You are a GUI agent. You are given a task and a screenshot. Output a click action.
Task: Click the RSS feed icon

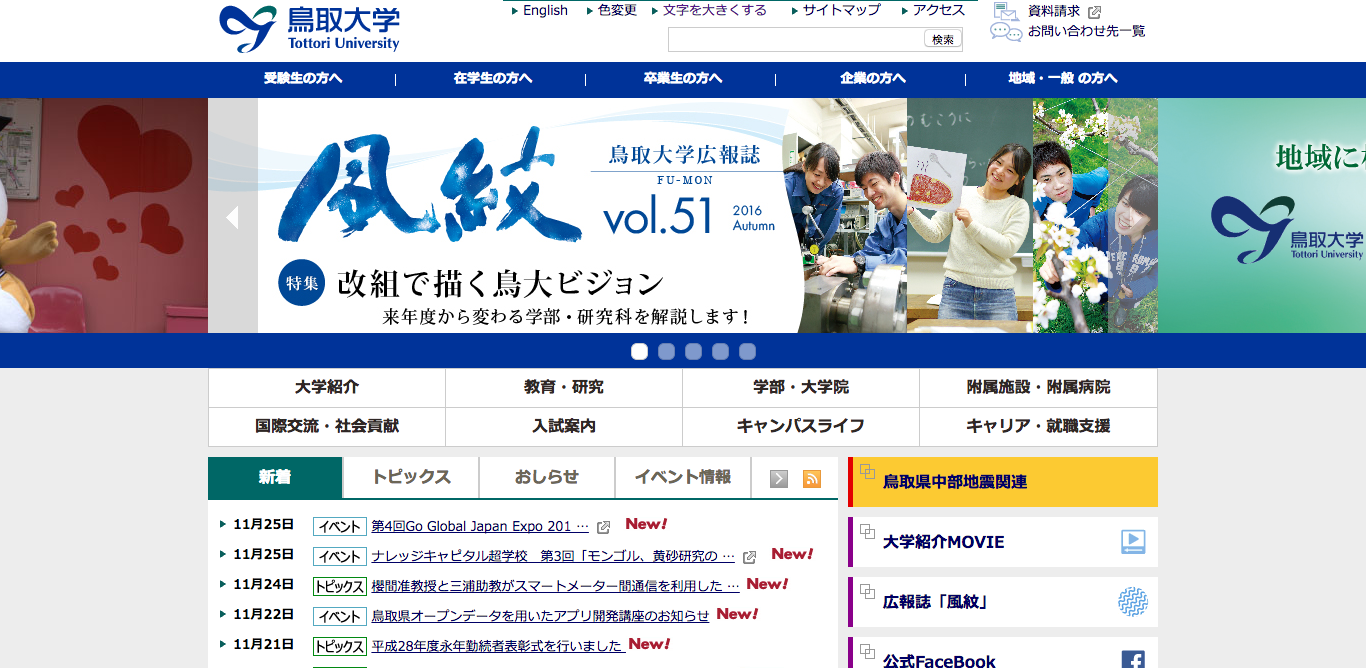click(812, 479)
